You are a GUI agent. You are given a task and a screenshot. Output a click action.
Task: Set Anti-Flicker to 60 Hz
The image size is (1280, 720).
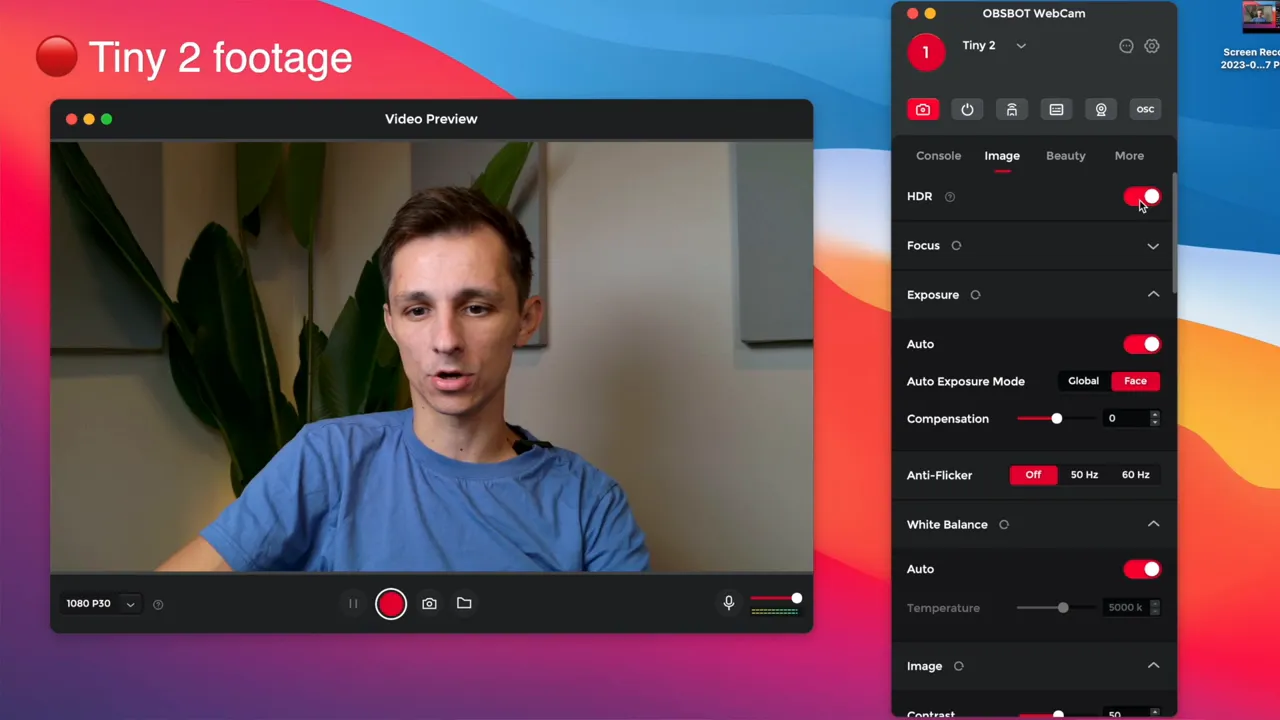(1135, 475)
